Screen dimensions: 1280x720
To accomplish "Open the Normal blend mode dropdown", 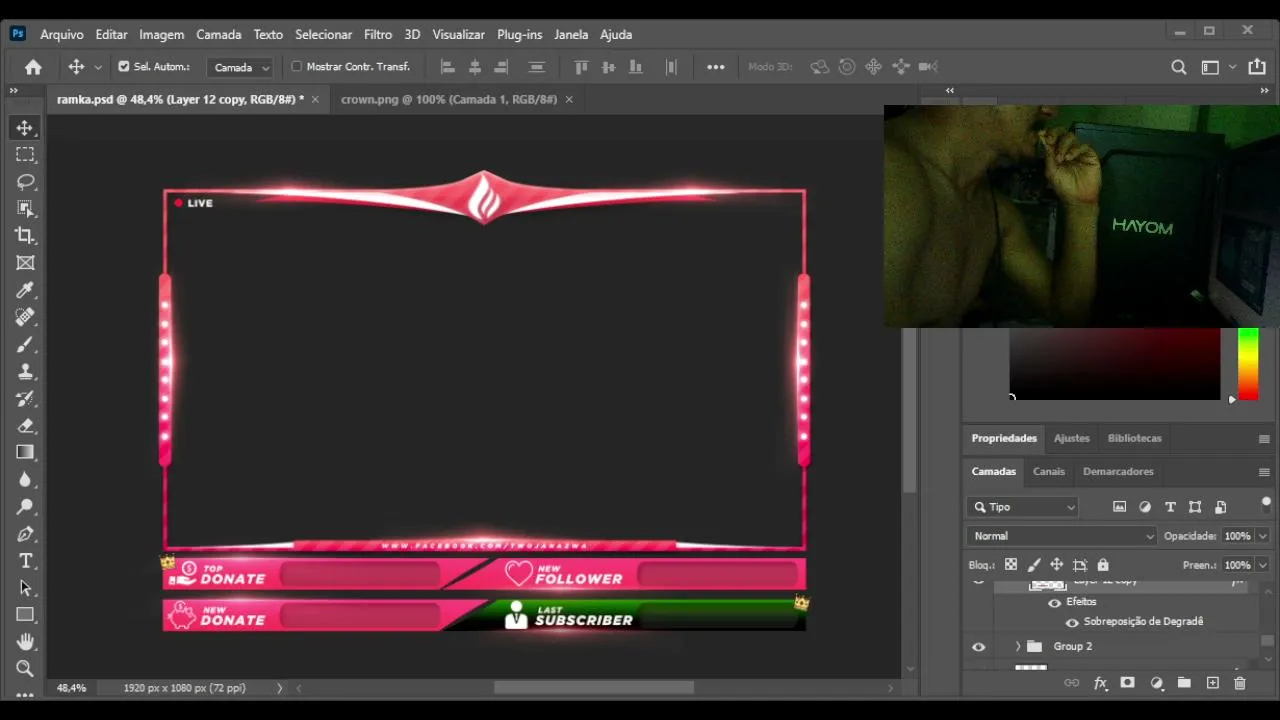I will tap(1062, 536).
